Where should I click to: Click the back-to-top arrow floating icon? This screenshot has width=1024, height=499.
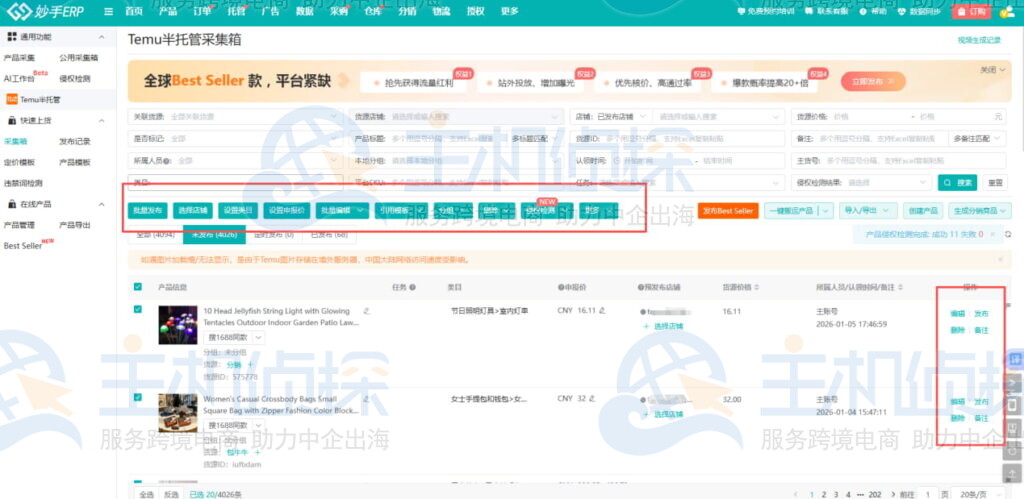tap(1014, 472)
